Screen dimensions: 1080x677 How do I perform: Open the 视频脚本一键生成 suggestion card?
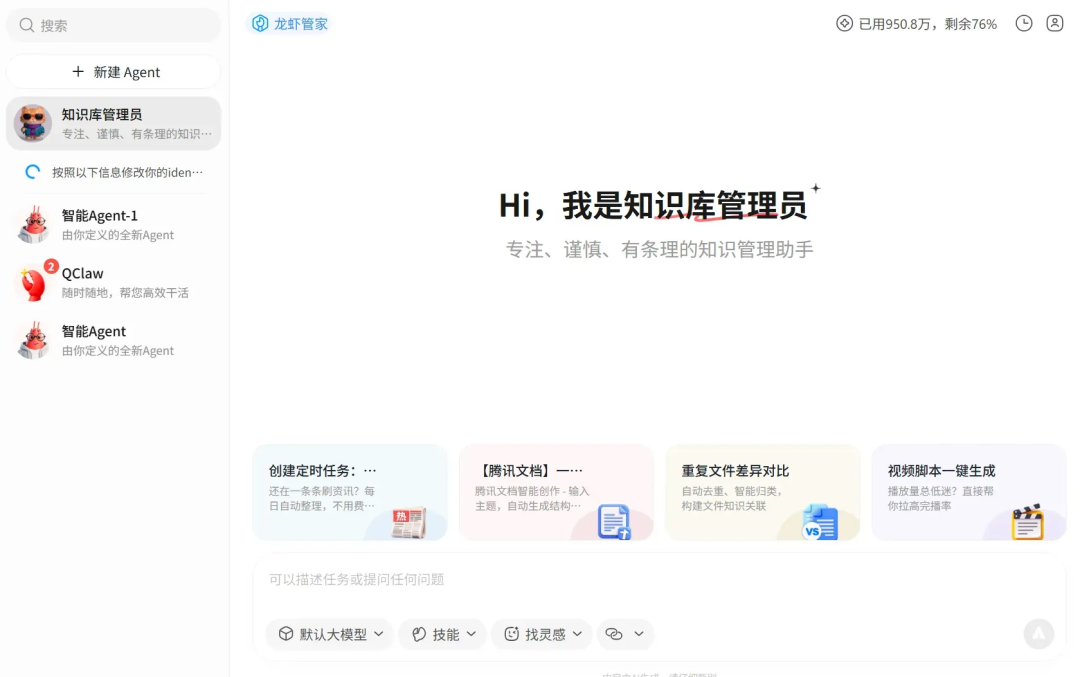(x=969, y=492)
